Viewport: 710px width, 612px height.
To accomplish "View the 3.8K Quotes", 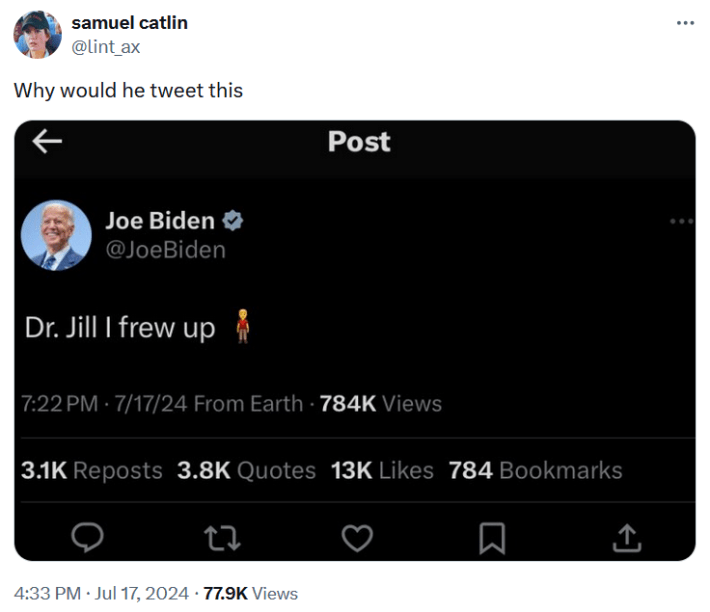I will (246, 470).
